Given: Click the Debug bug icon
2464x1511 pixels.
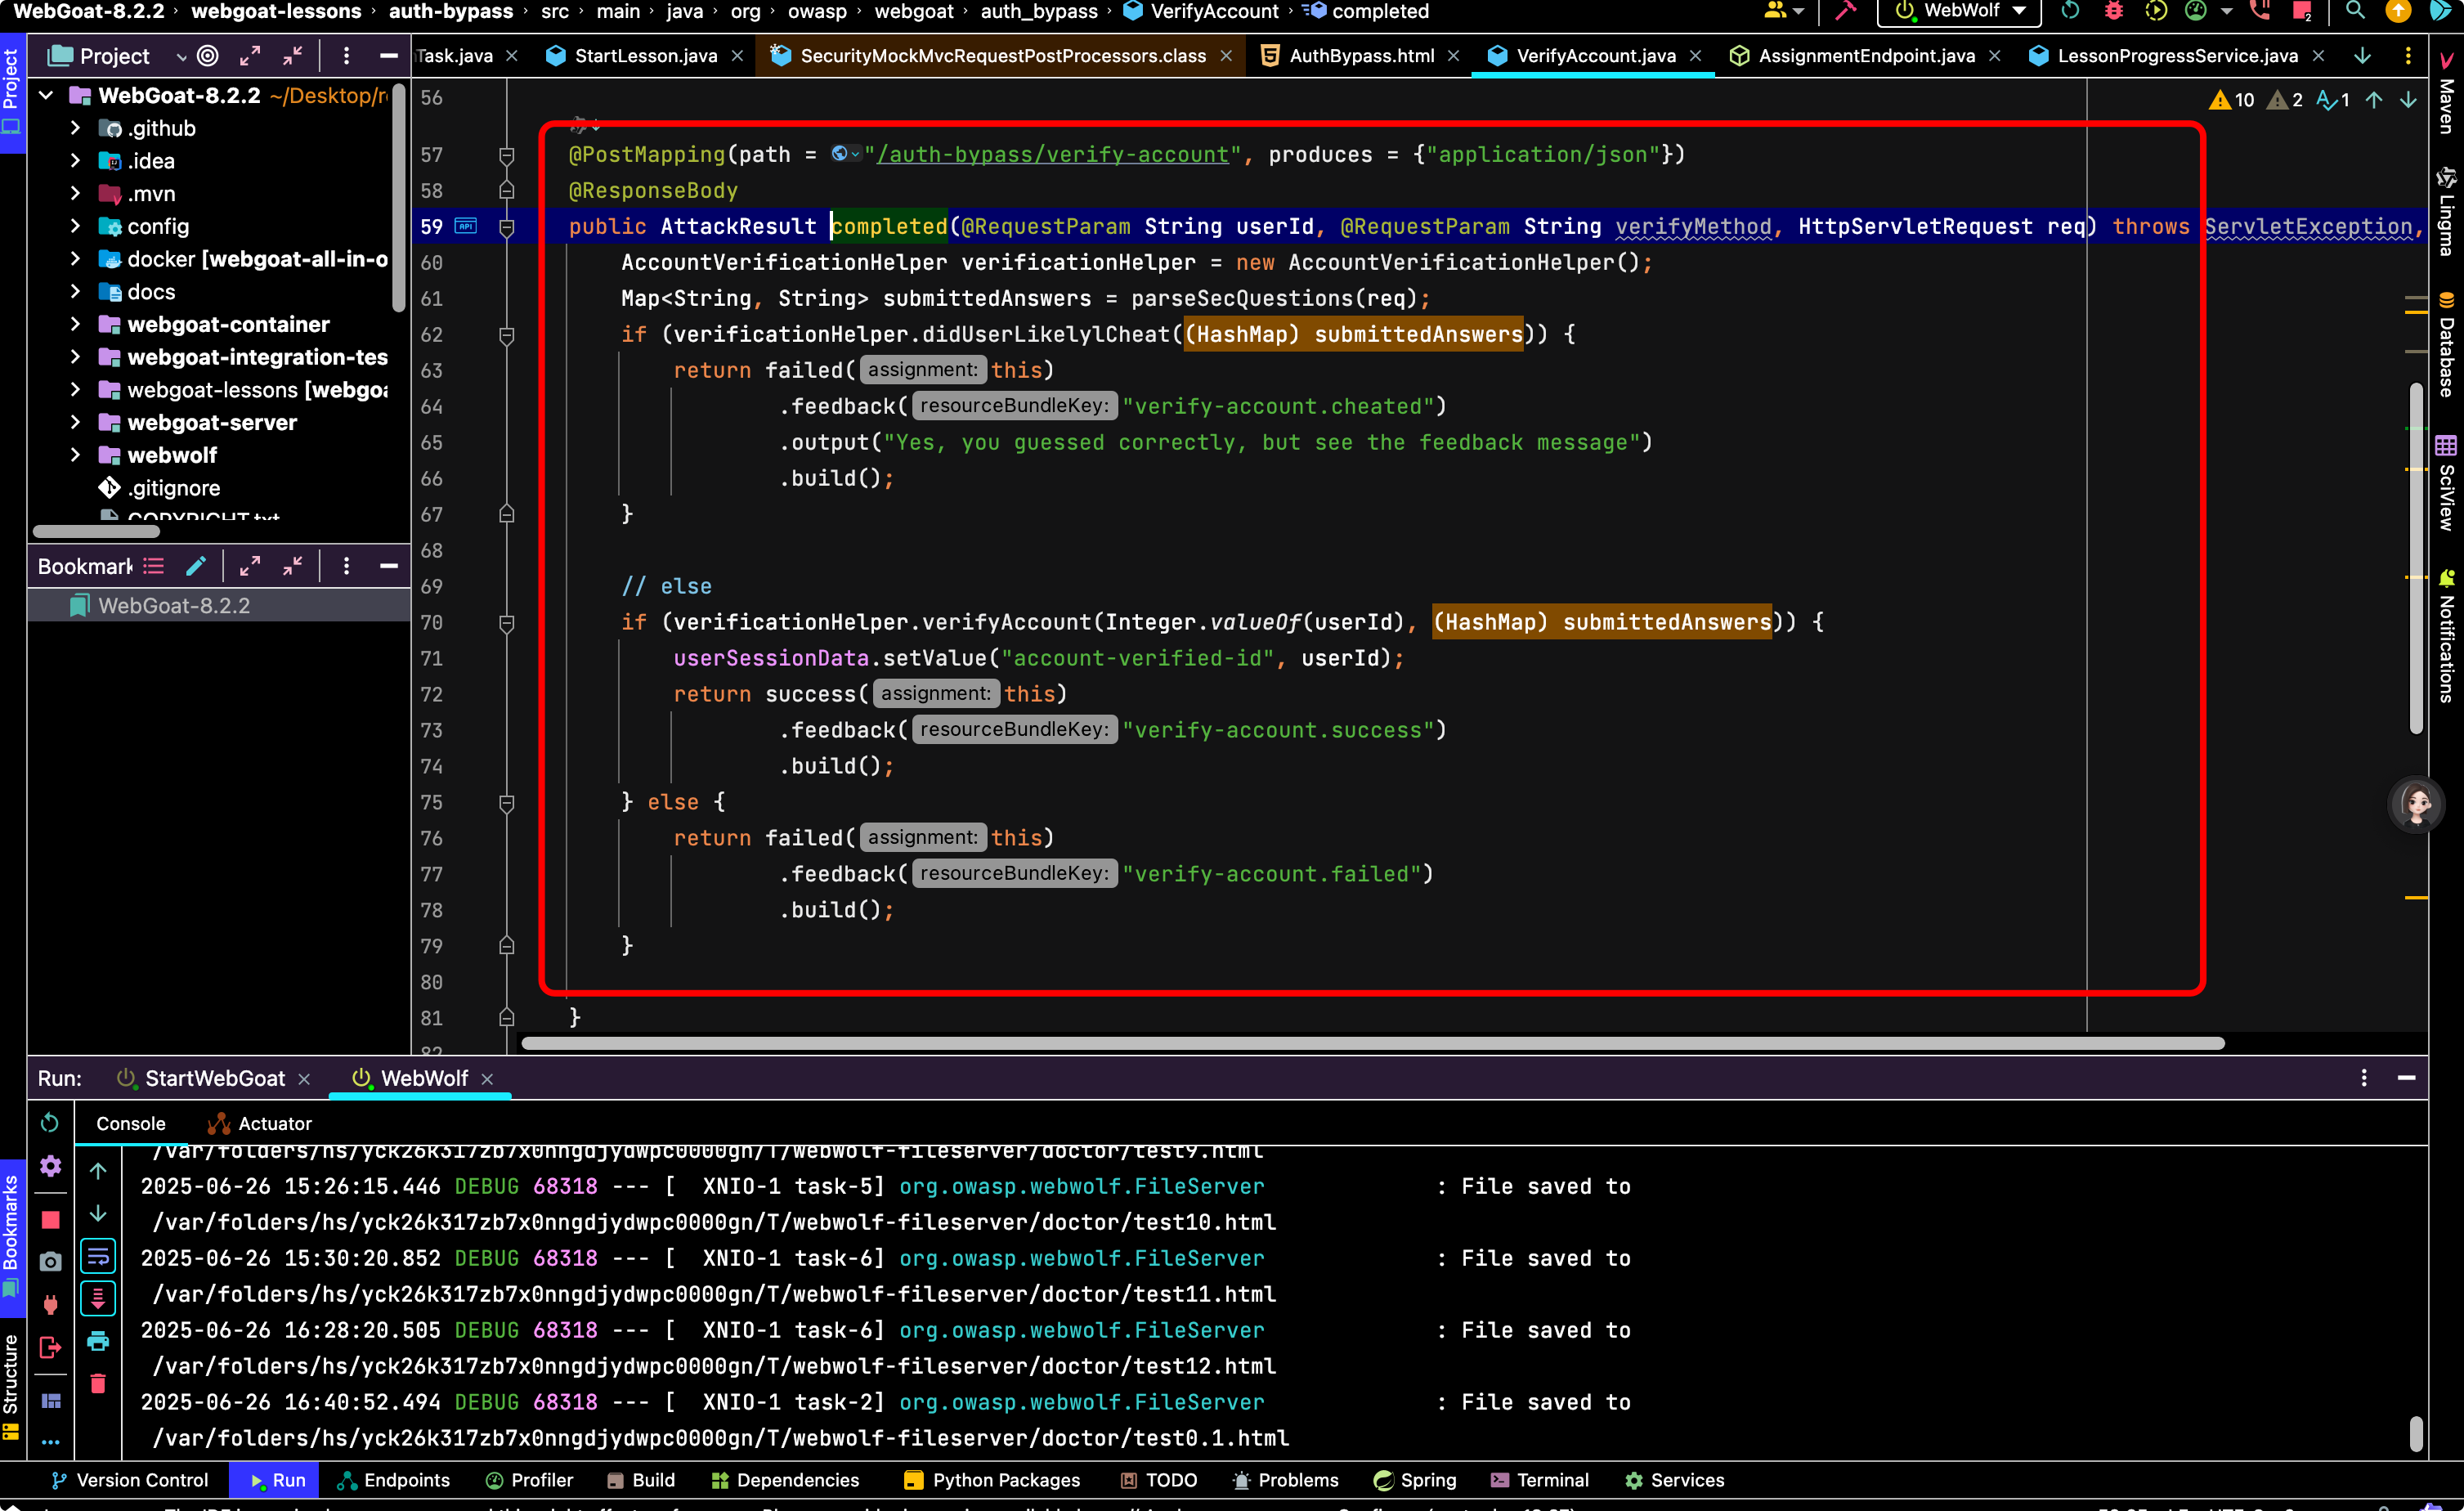Looking at the screenshot, I should point(2113,12).
